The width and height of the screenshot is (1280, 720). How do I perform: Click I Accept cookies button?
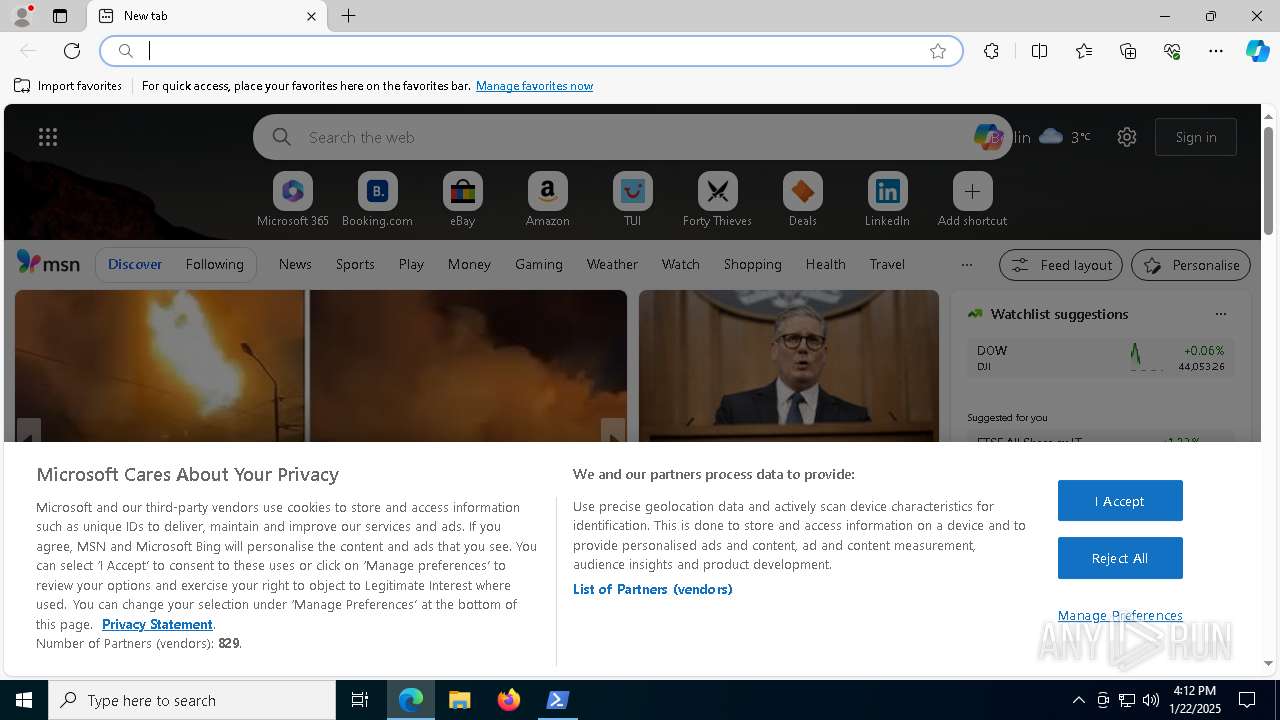point(1120,501)
